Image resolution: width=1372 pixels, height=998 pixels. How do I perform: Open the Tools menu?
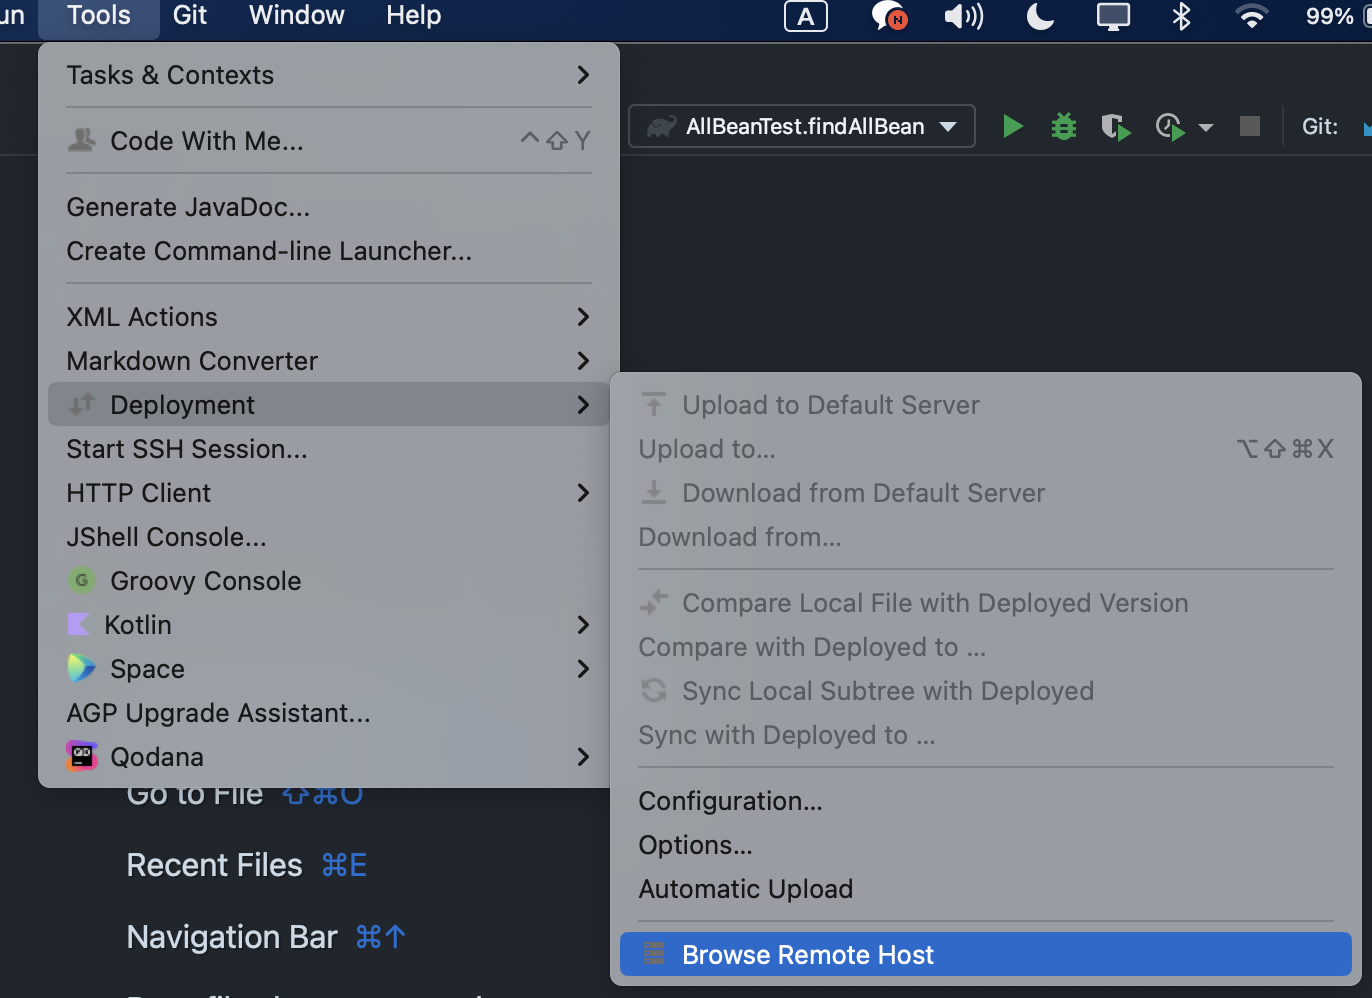tap(99, 15)
